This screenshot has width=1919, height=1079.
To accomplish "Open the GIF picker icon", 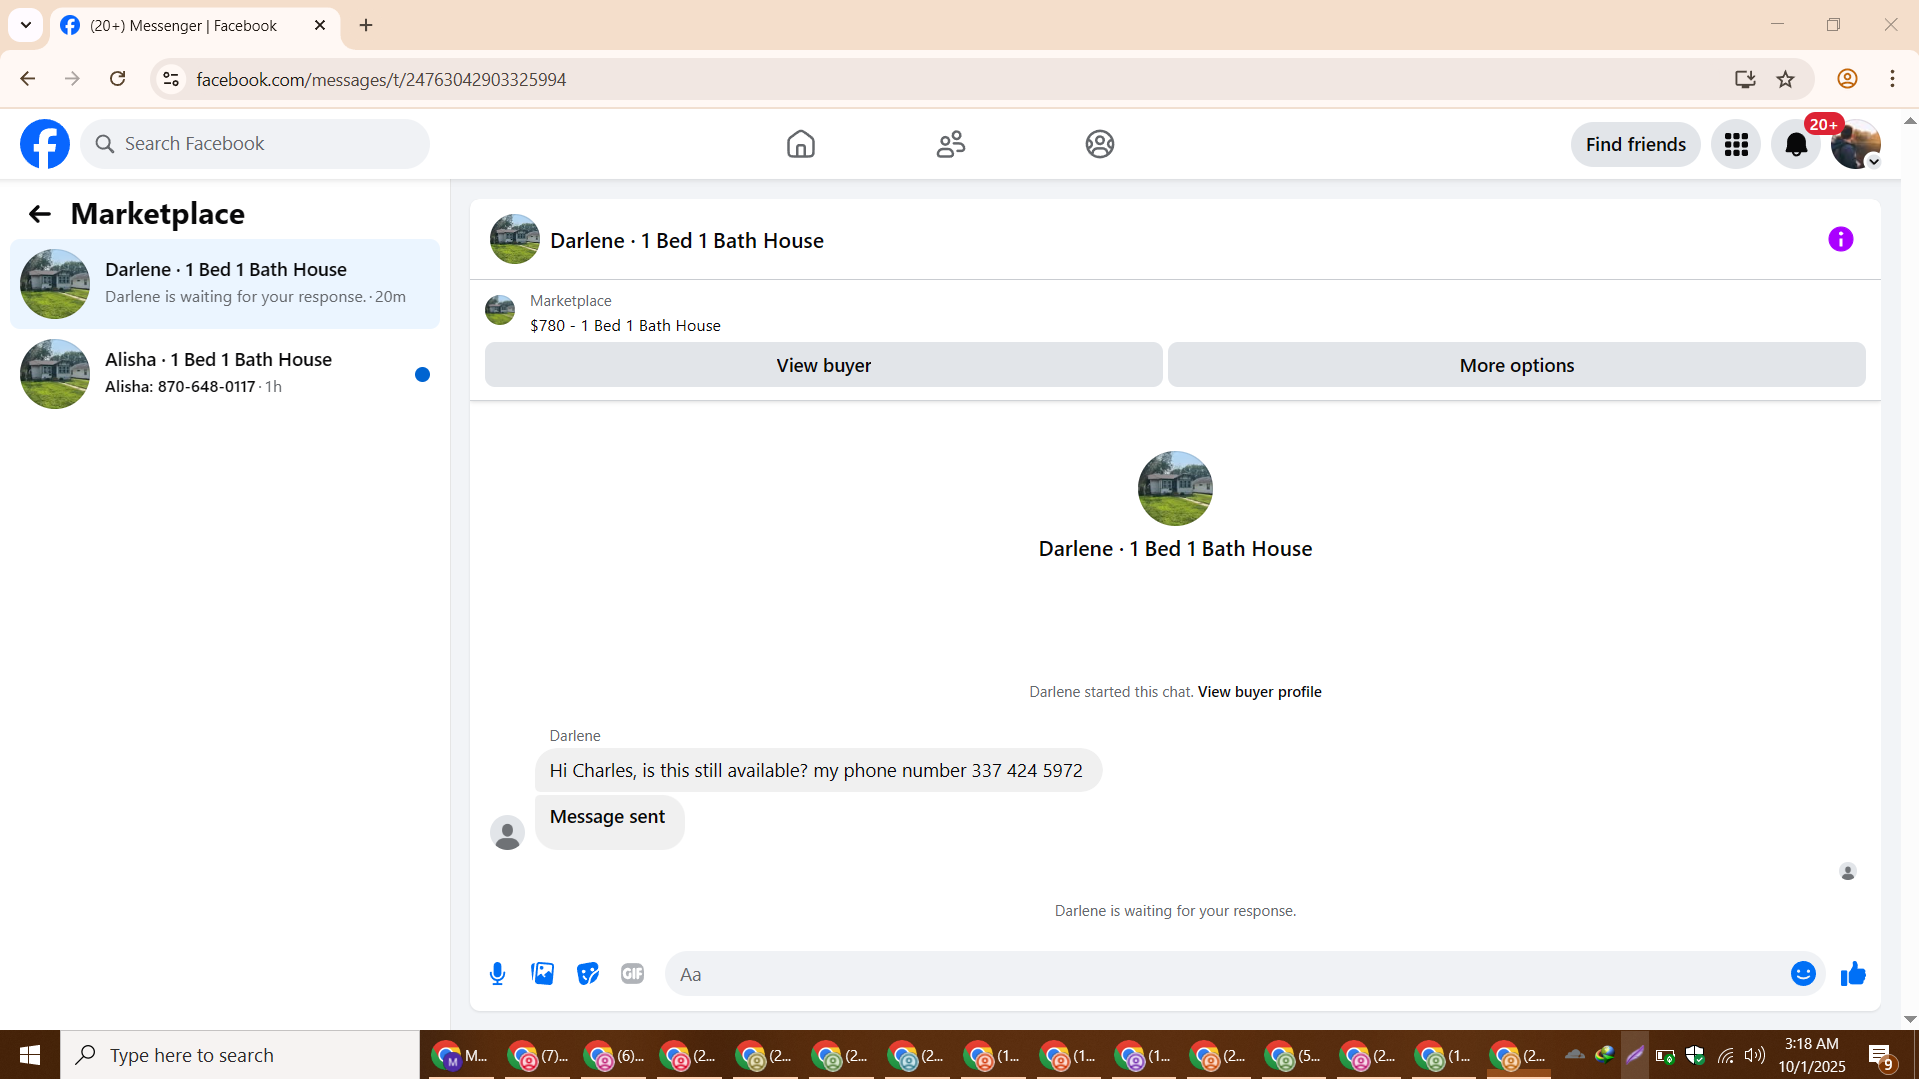I will point(632,974).
